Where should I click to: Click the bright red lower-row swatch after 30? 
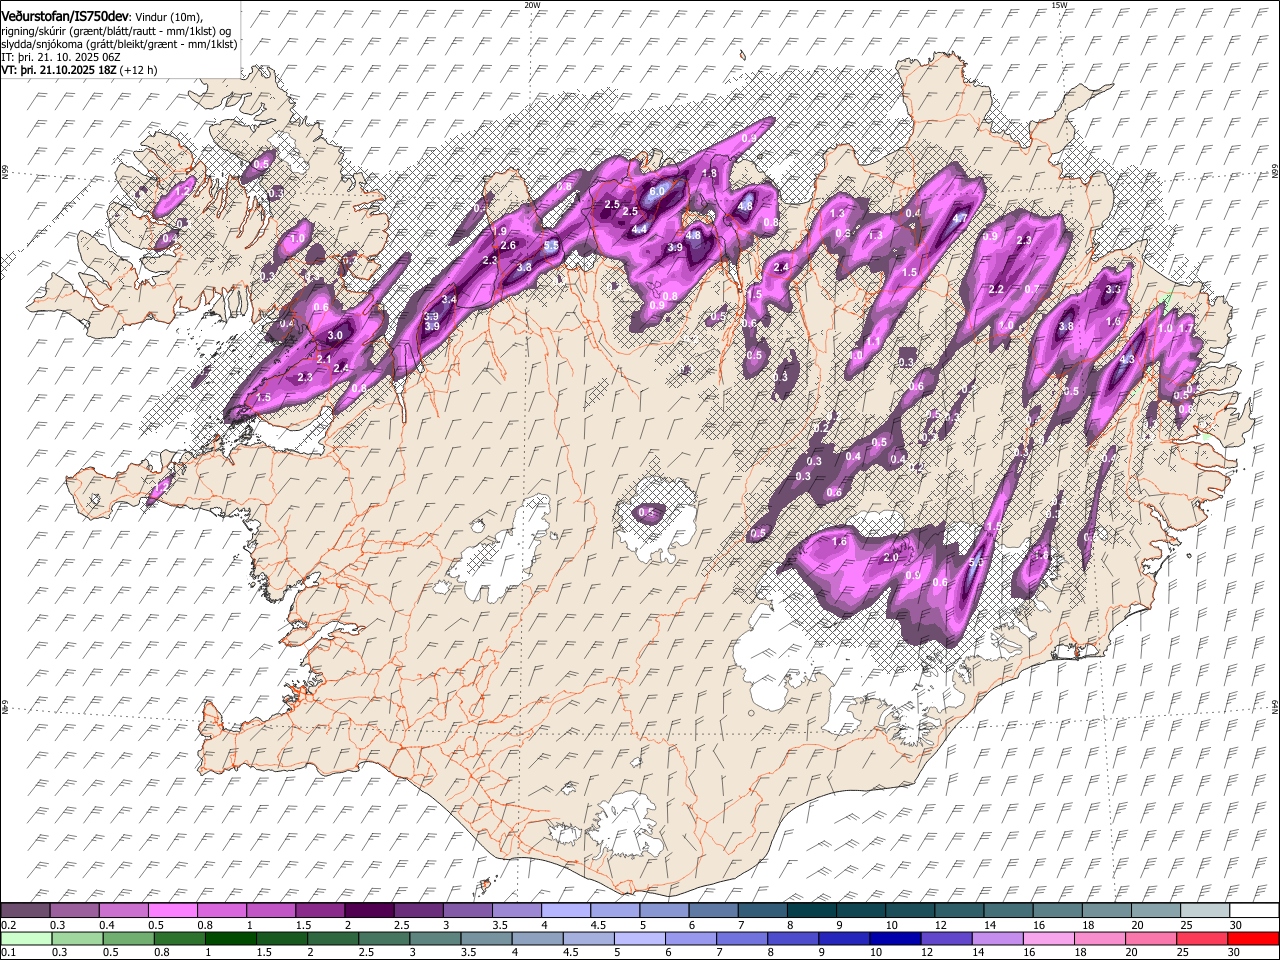1252,938
